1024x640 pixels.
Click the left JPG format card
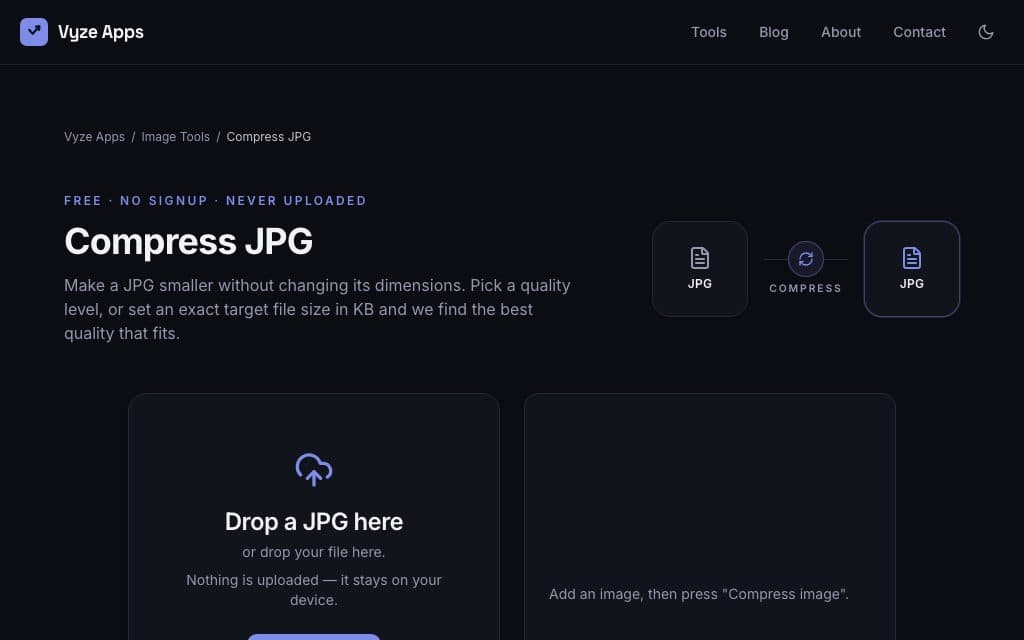click(x=699, y=269)
